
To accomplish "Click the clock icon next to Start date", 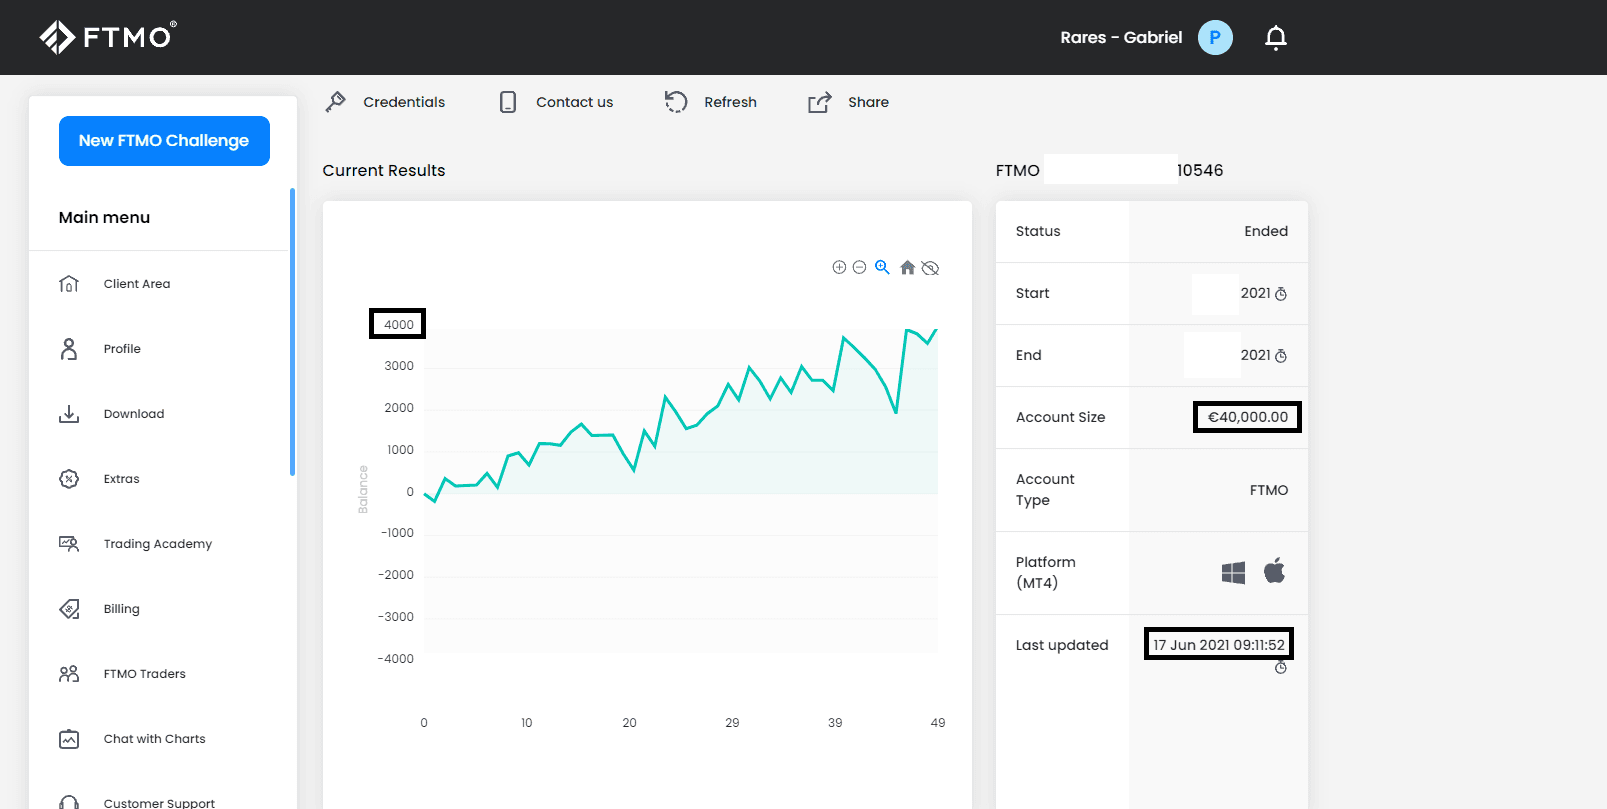I will click(1281, 294).
